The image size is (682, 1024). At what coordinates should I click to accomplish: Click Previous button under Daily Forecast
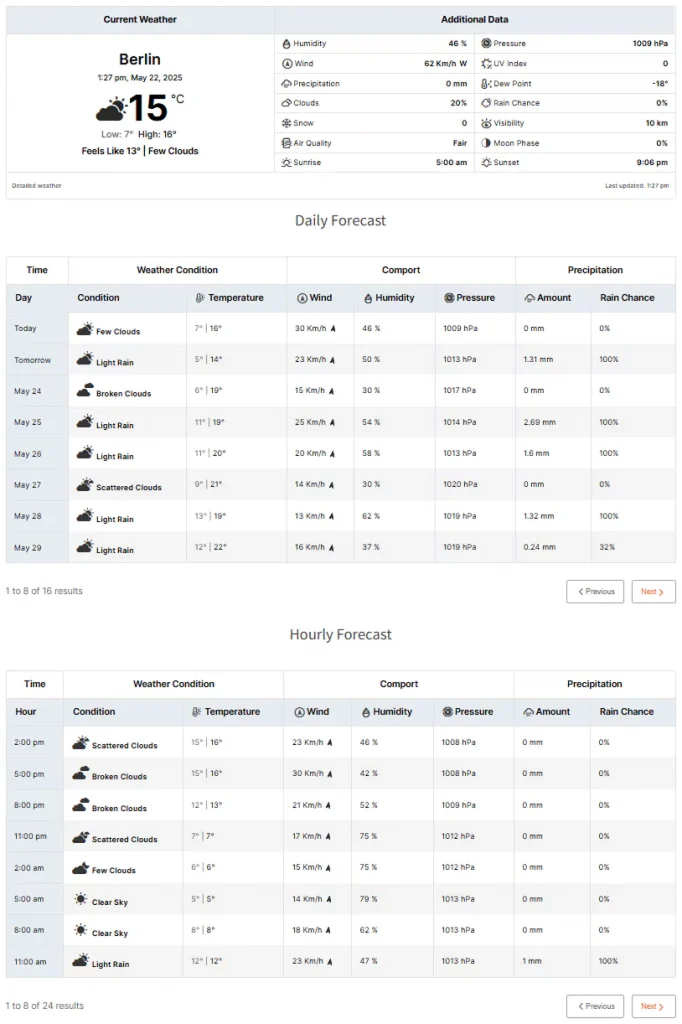point(595,592)
